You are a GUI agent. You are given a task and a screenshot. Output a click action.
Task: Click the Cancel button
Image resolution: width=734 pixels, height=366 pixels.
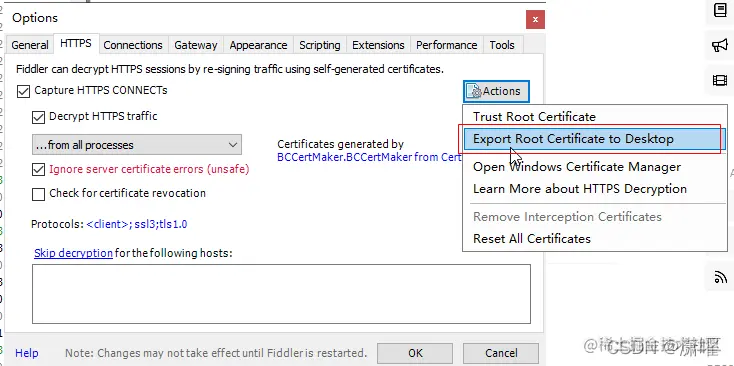coord(501,353)
